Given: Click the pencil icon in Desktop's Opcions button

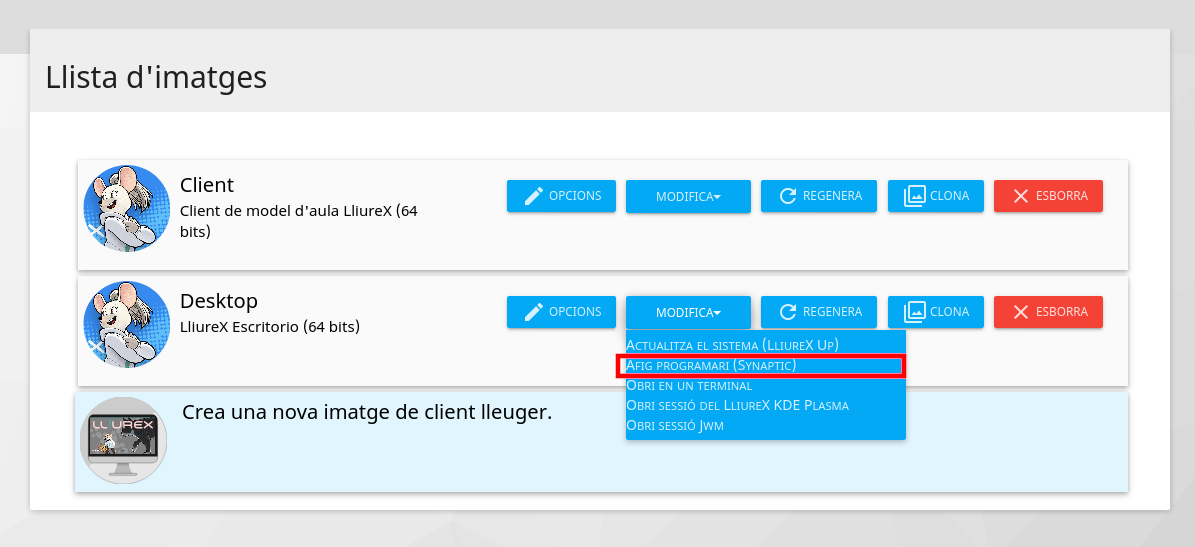Looking at the screenshot, I should click(534, 312).
